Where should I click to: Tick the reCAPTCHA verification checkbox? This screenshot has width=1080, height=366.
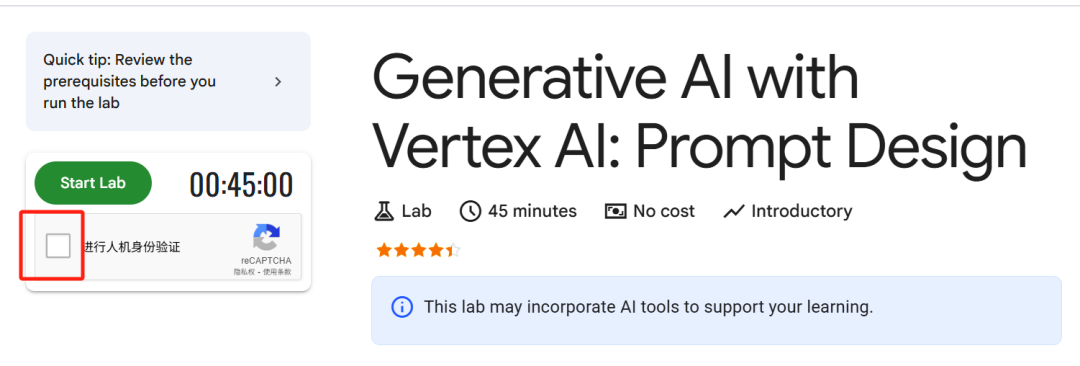pos(58,246)
